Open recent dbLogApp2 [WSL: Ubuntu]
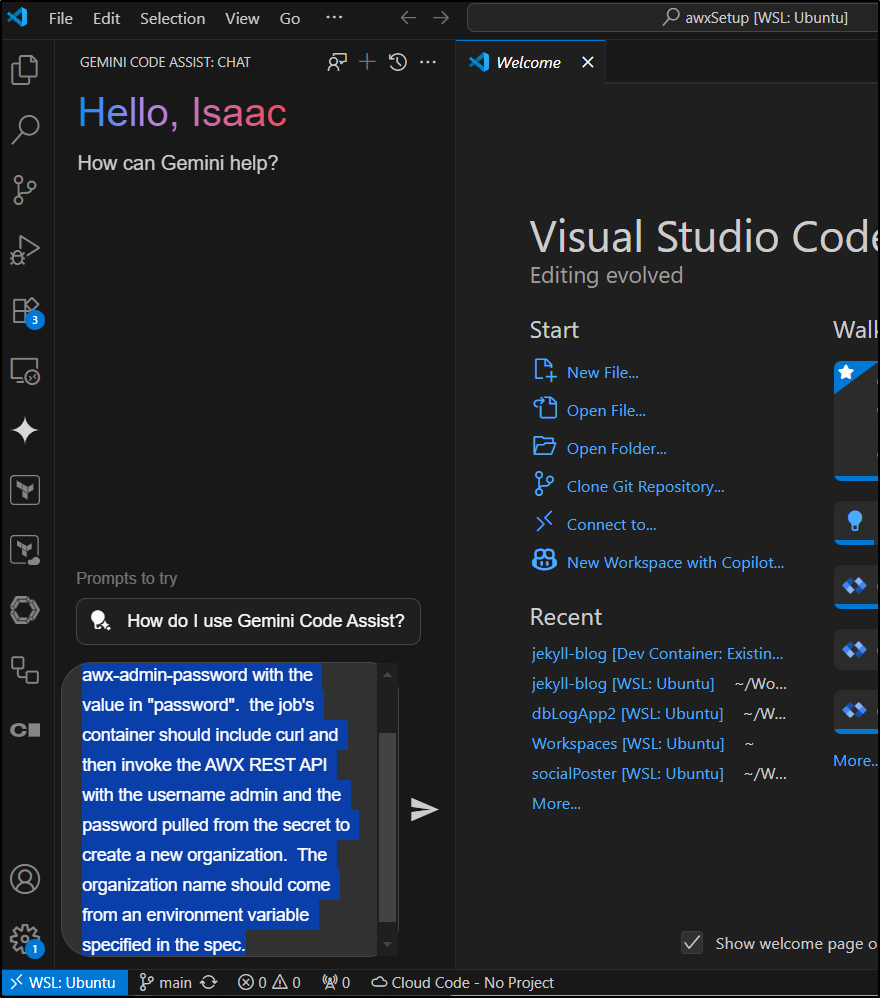880x998 pixels. pyautogui.click(x=627, y=713)
